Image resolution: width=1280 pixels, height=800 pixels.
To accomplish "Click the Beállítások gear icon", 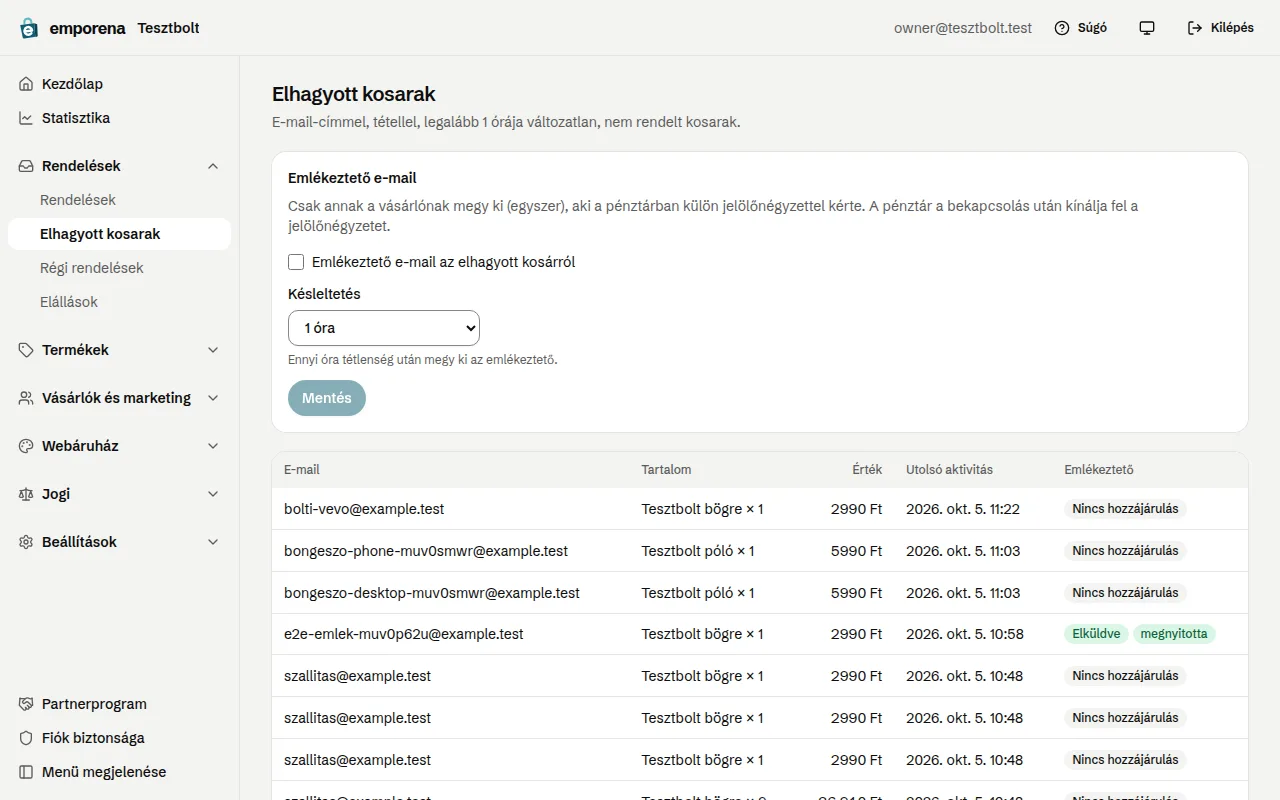I will click(26, 542).
